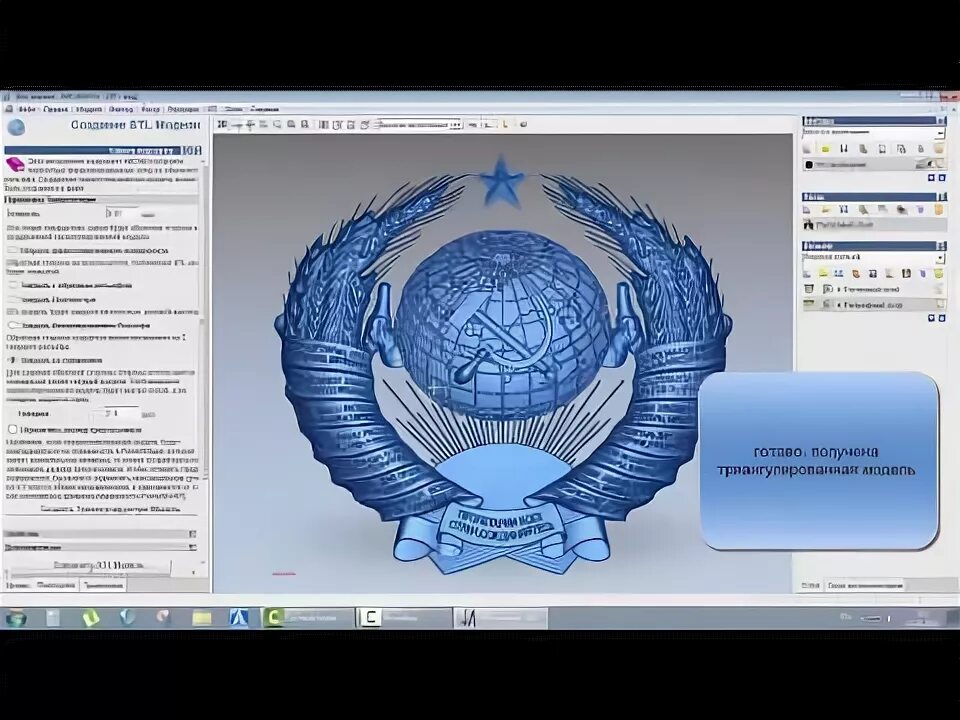
Task: Open the blue A icon on the taskbar
Action: pos(239,617)
